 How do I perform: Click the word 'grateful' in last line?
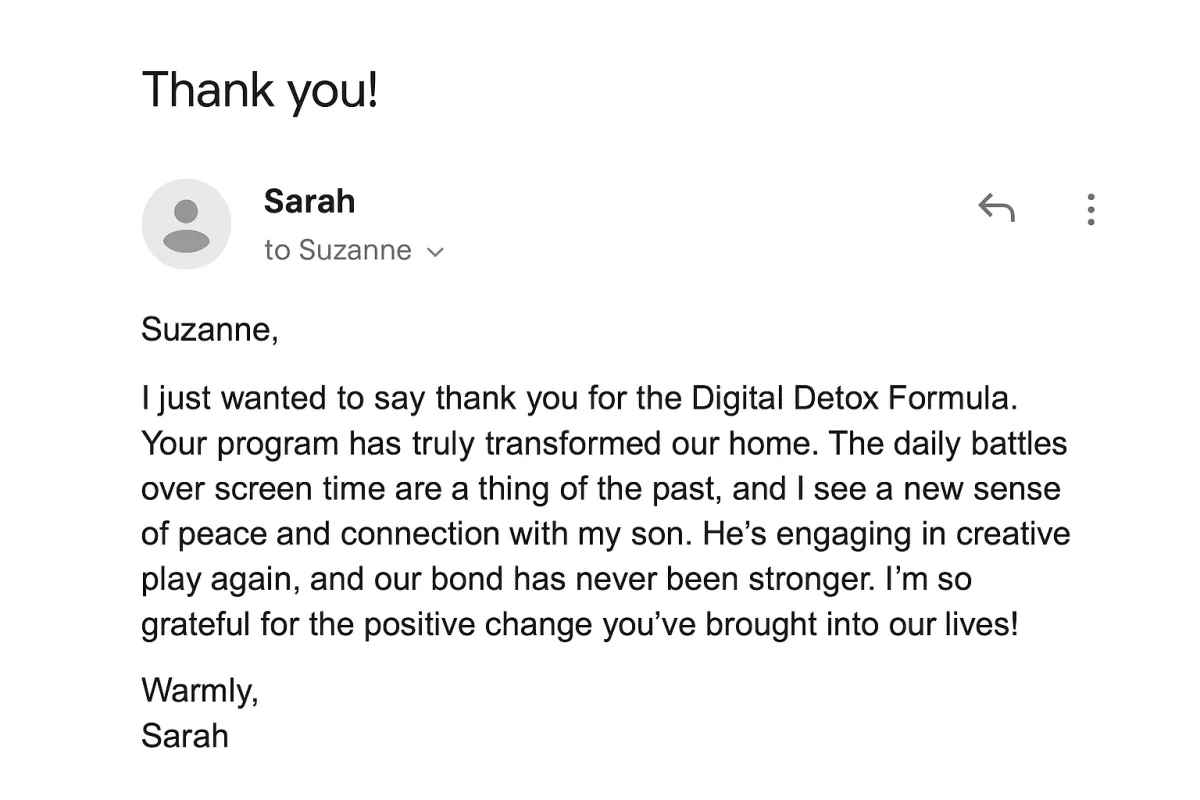click(196, 625)
